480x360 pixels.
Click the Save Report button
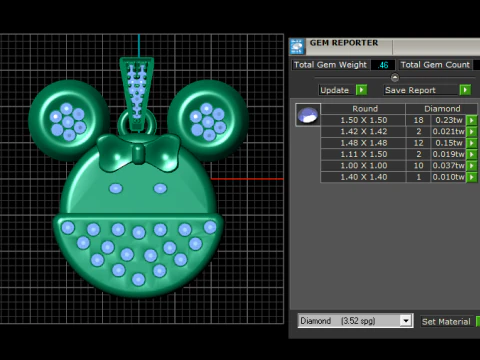pyautogui.click(x=421, y=90)
